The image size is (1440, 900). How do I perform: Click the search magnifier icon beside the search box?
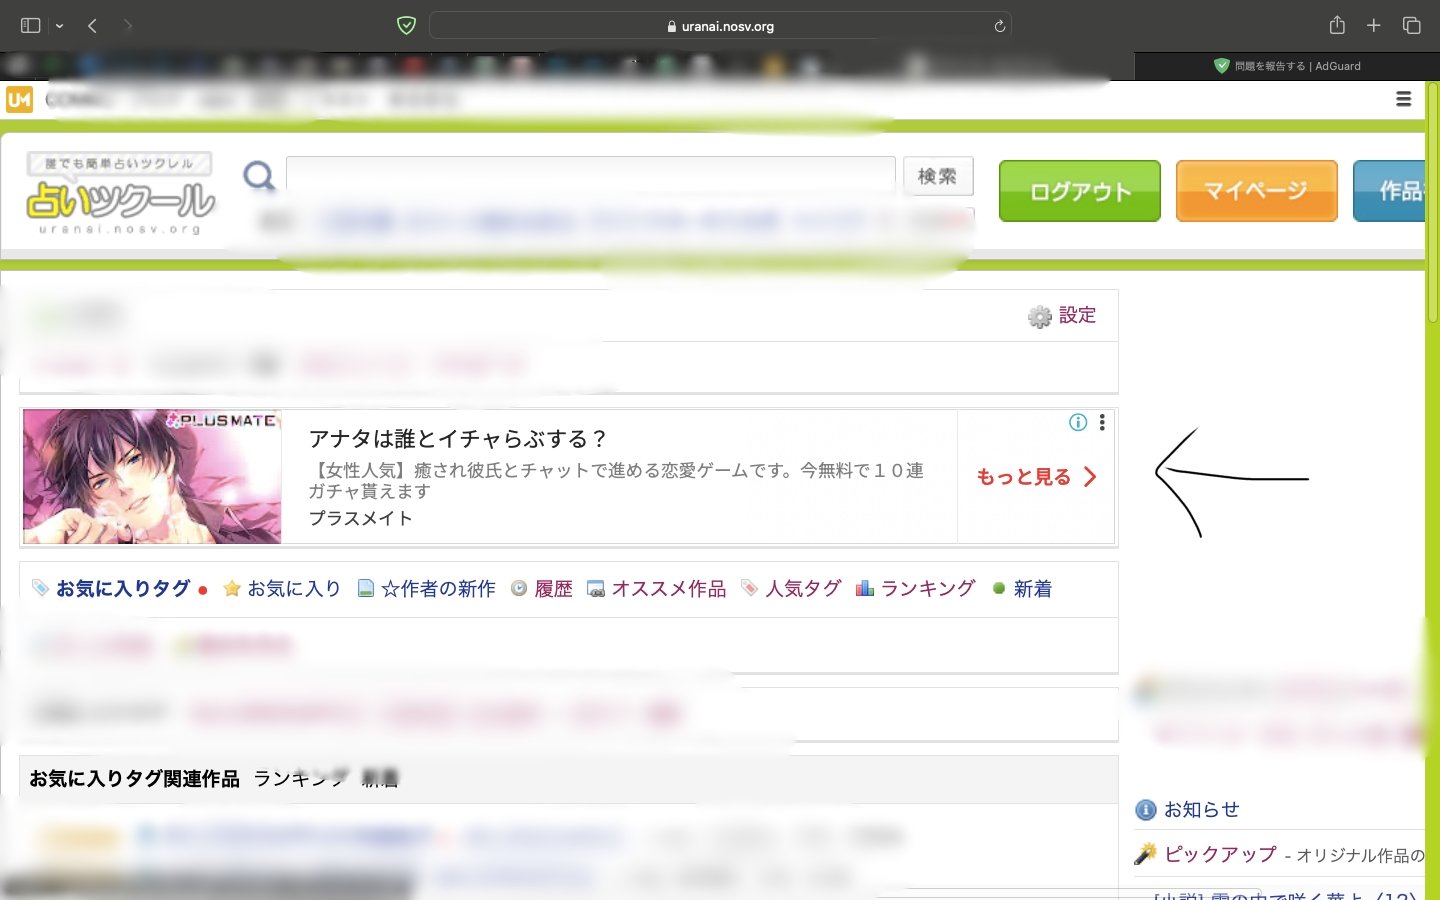[x=258, y=176]
